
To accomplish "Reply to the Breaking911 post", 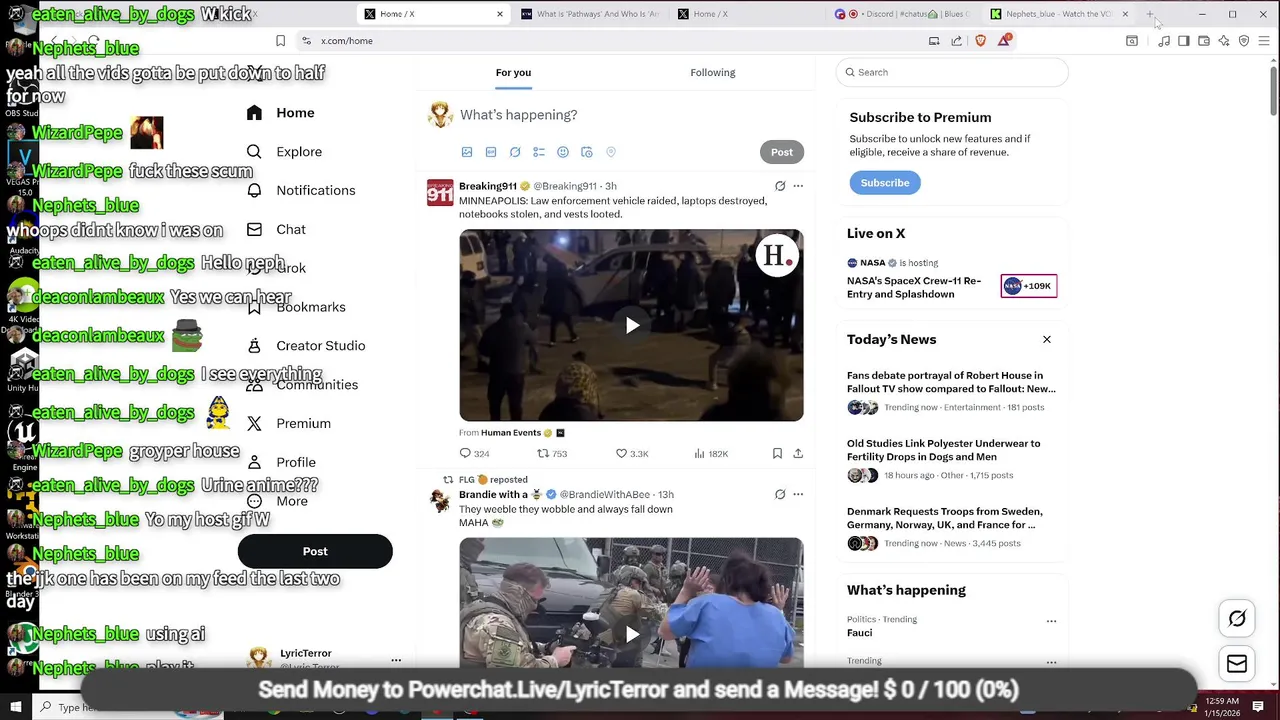I will [474, 454].
